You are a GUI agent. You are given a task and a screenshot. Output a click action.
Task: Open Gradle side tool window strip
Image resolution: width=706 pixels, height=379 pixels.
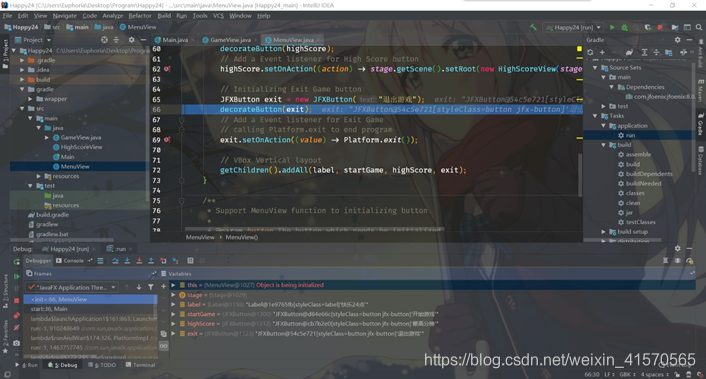coord(700,125)
